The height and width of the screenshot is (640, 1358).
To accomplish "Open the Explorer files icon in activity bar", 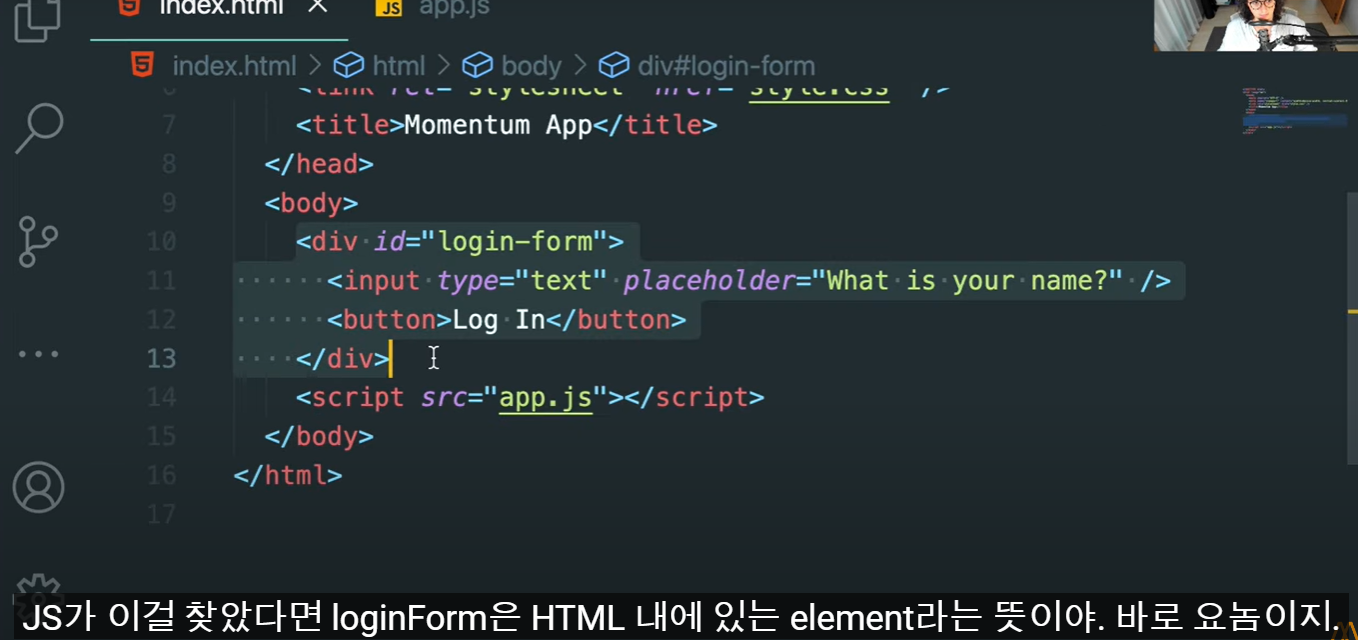I will pyautogui.click(x=39, y=18).
